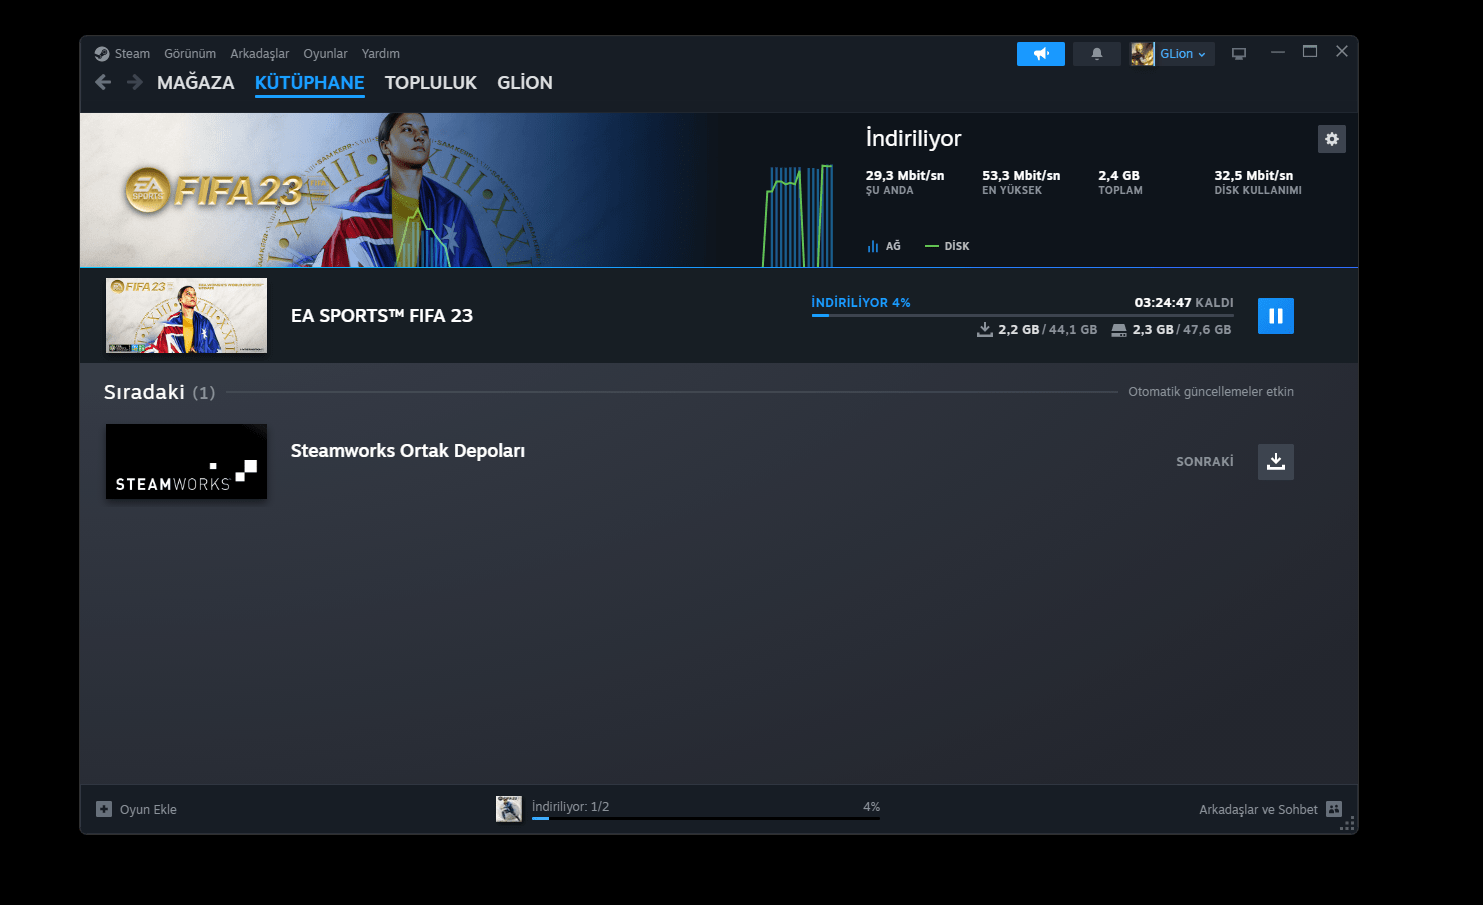Click the Sıradaki queue heading
Viewport: 1483px width, 905px height.
[144, 392]
